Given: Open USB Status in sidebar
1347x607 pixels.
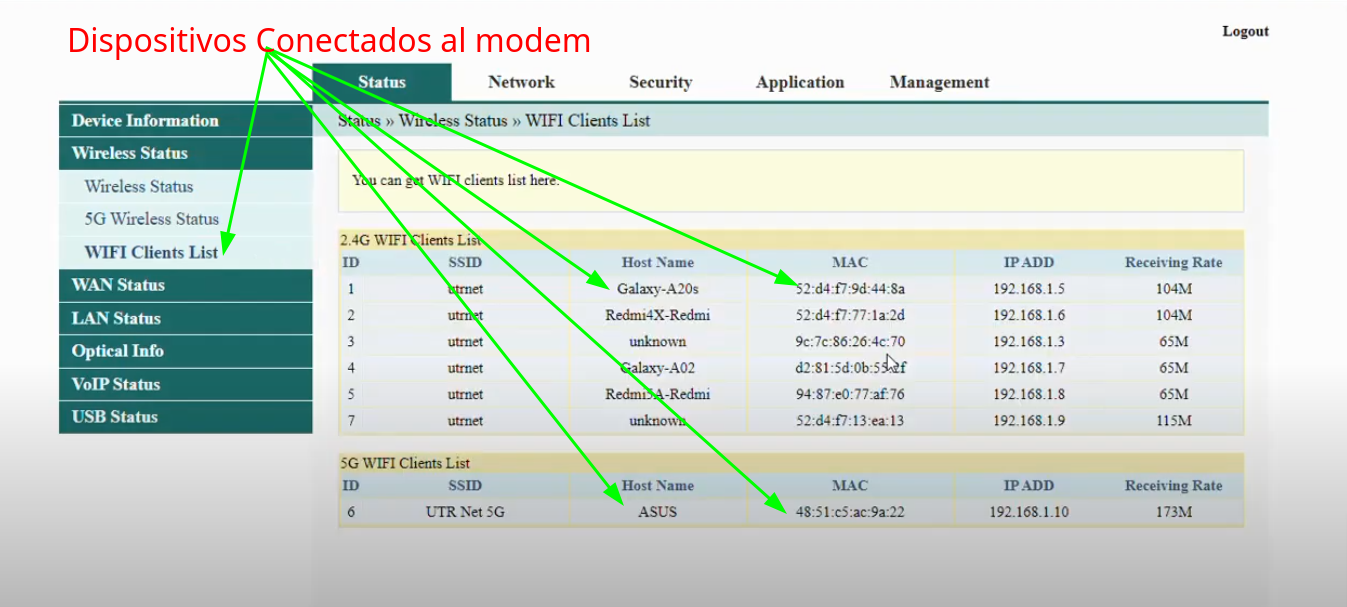Looking at the screenshot, I should (x=114, y=417).
